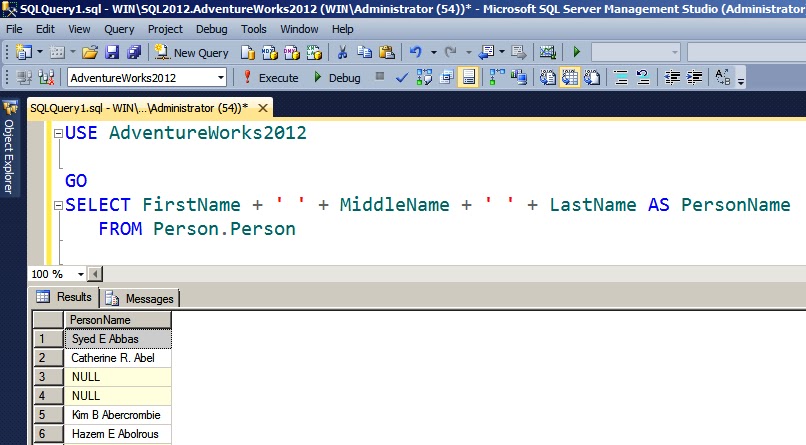Open the Project menu
Screen dimensions: 806x445
pyautogui.click(x=165, y=29)
